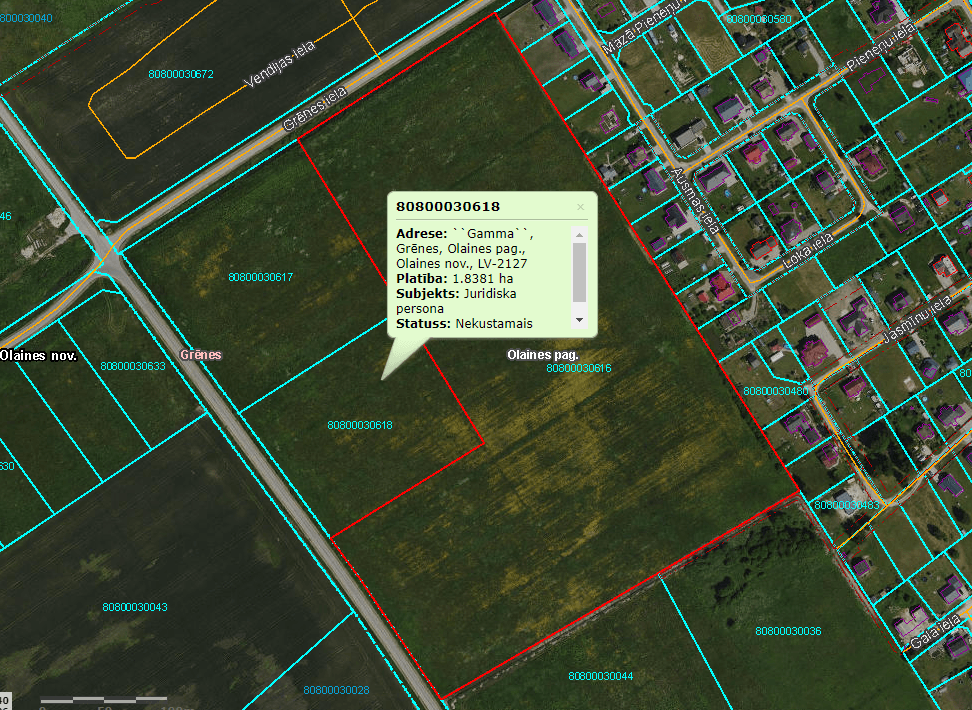Screen dimensions: 972x710
Task: Click the popup scrollbar up arrow
Action: [x=579, y=234]
